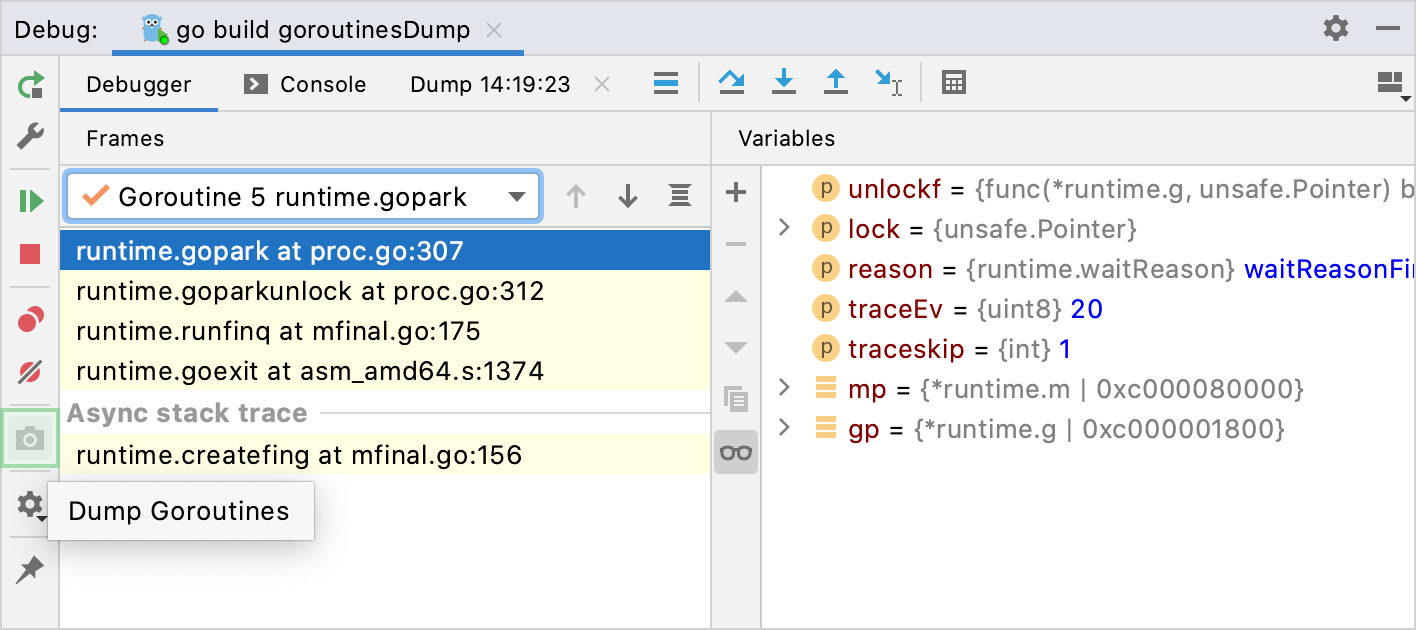The image size is (1416, 630).
Task: Toggle the Pin Tab icon
Action: pyautogui.click(x=31, y=570)
